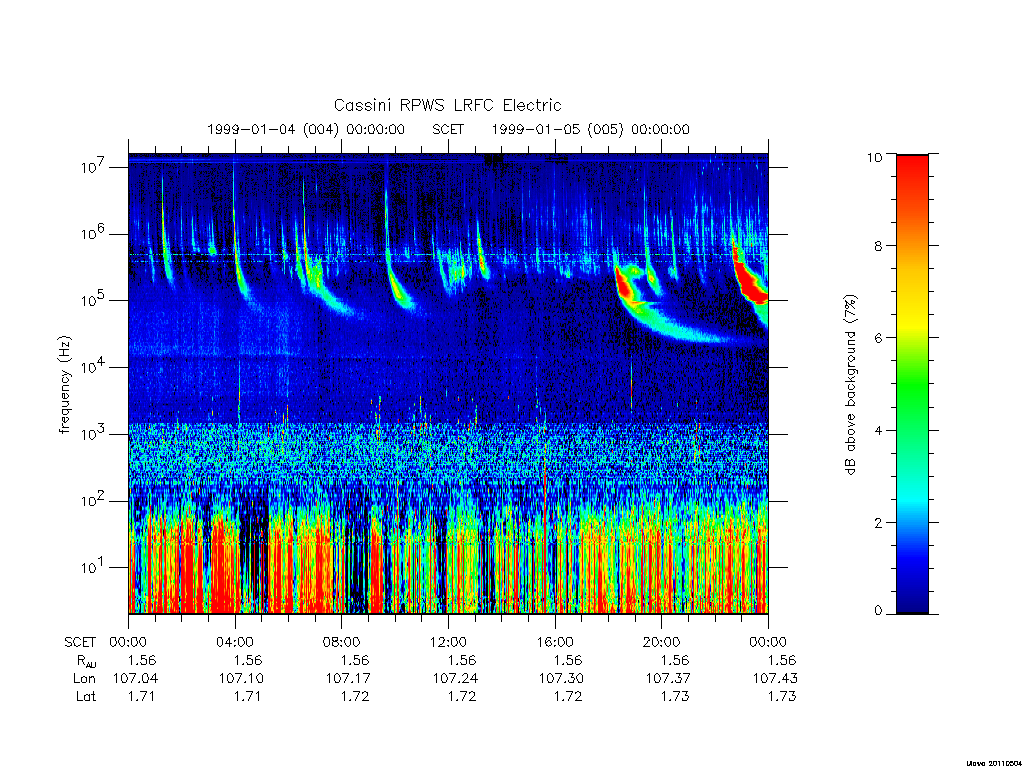Select longitude value '107.24'
Screen dimensions: 1024x768
[455, 679]
